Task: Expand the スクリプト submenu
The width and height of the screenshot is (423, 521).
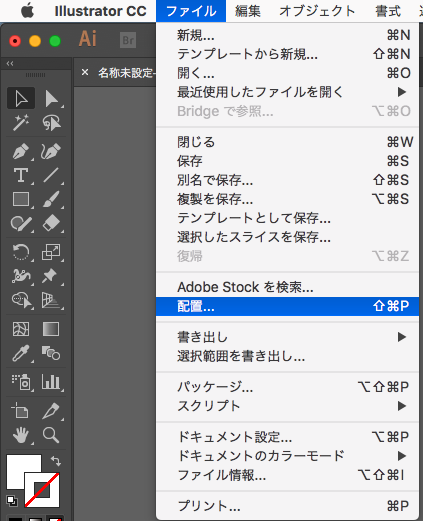Action: [287, 406]
